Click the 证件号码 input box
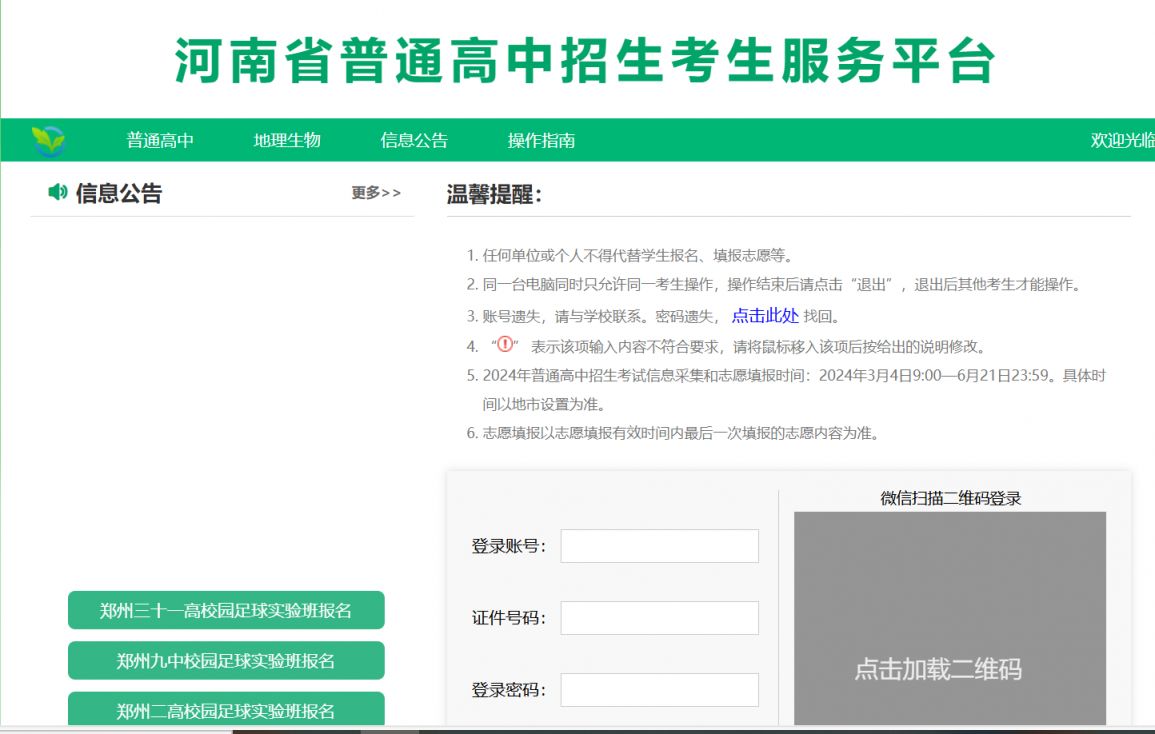This screenshot has width=1155, height=734. [x=660, y=618]
